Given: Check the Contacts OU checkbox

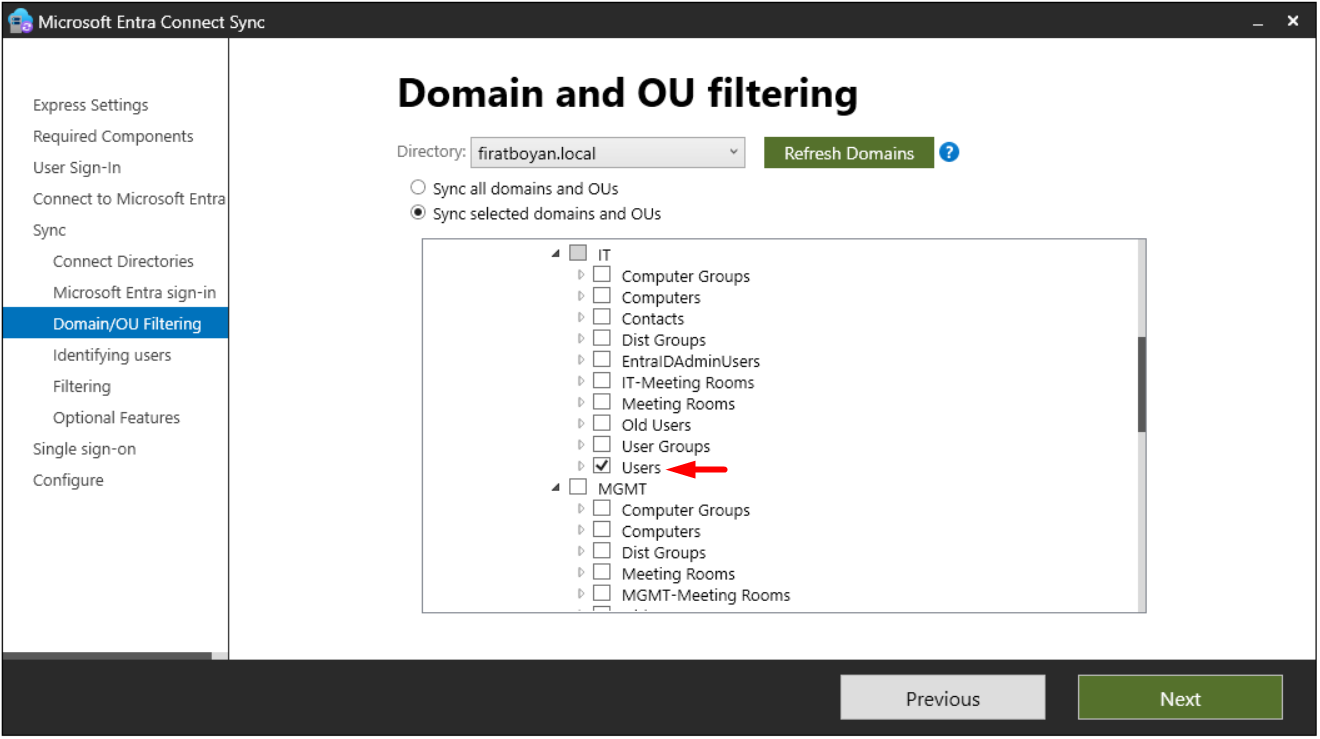Looking at the screenshot, I should 602,318.
